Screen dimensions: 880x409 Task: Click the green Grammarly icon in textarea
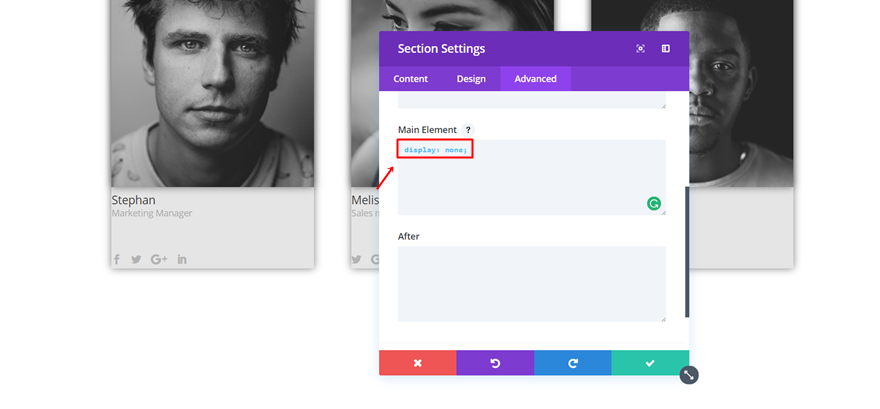(x=653, y=203)
